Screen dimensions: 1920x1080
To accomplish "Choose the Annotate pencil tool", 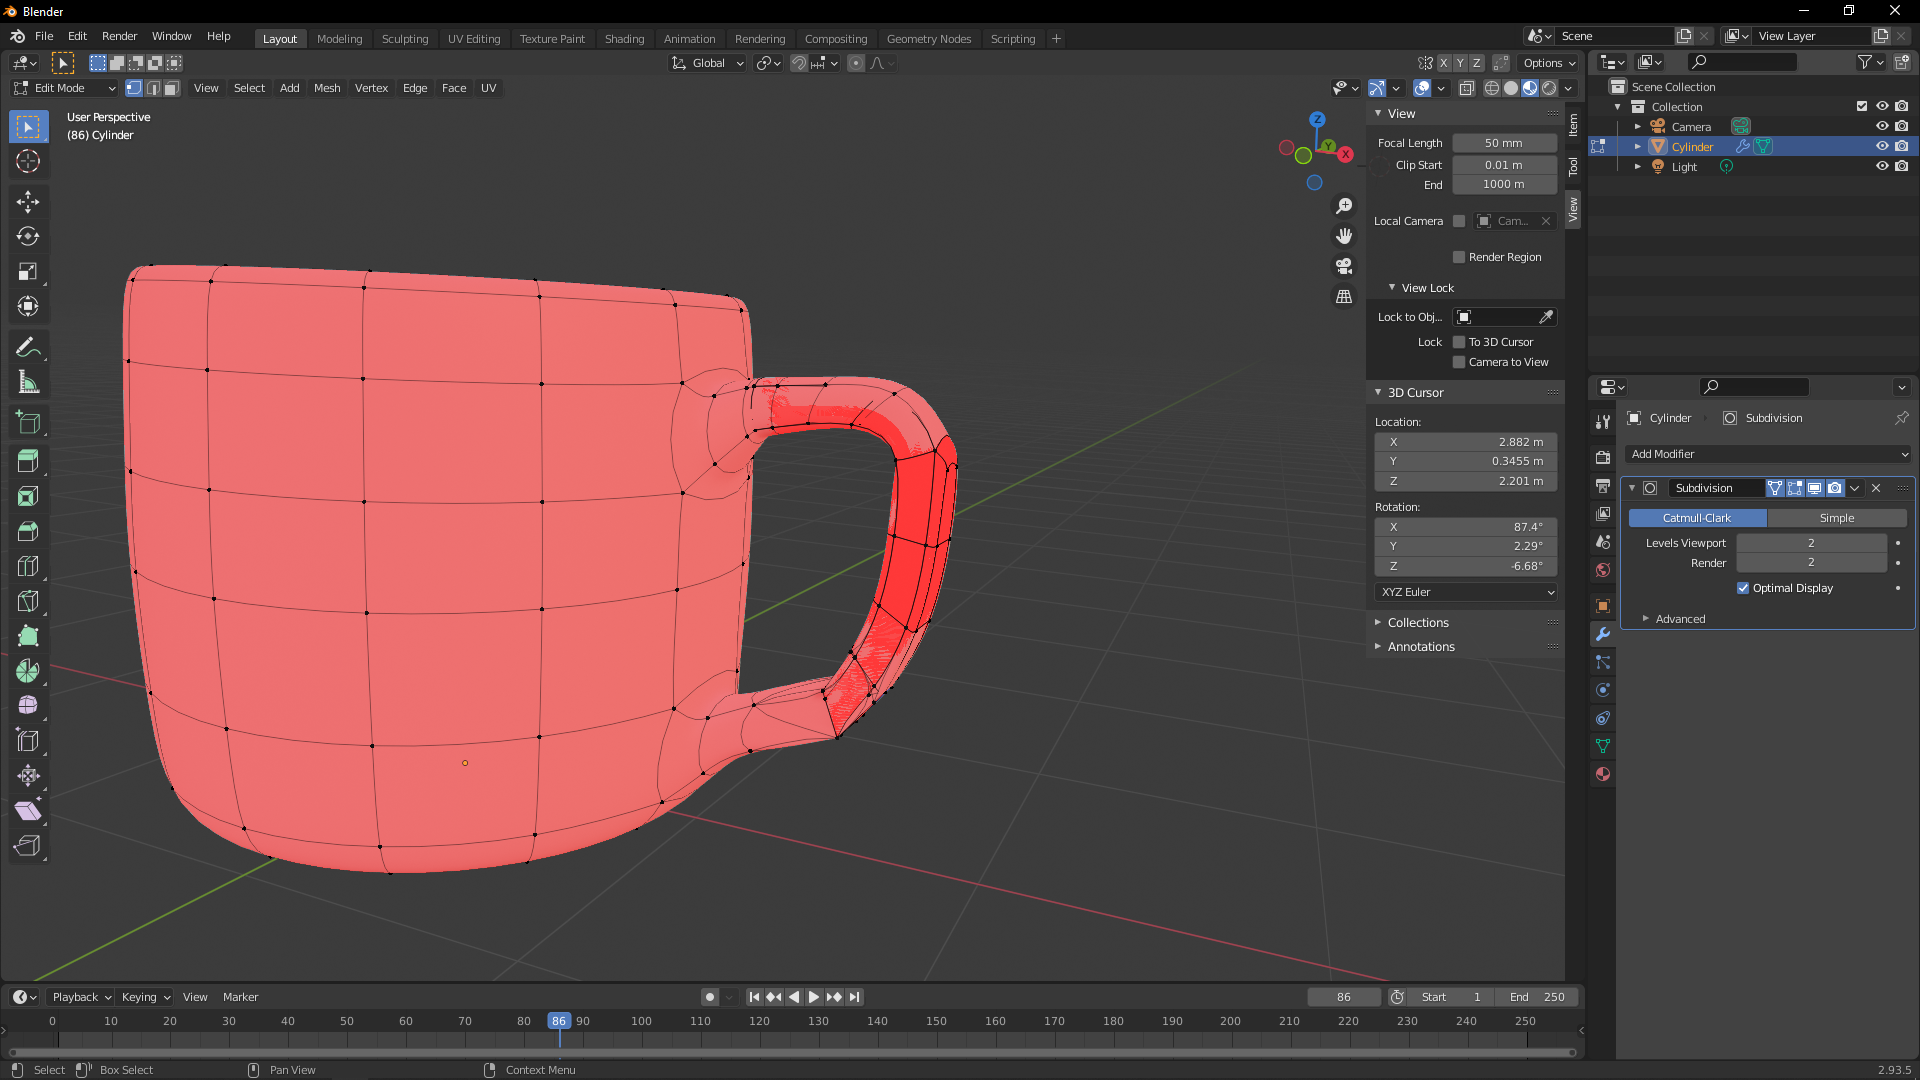I will [28, 347].
